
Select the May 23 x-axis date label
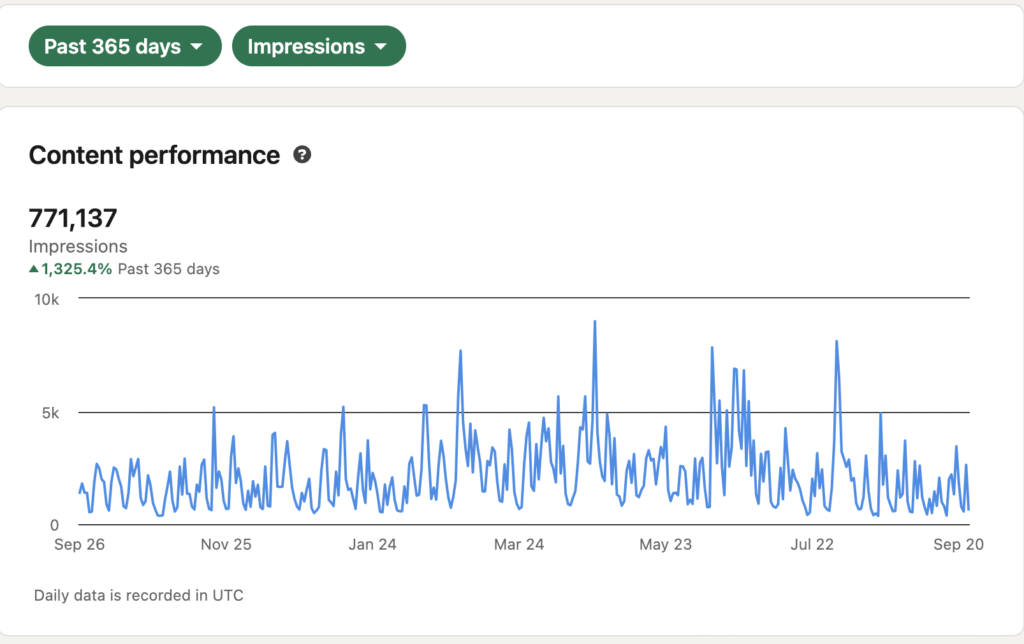(x=666, y=545)
